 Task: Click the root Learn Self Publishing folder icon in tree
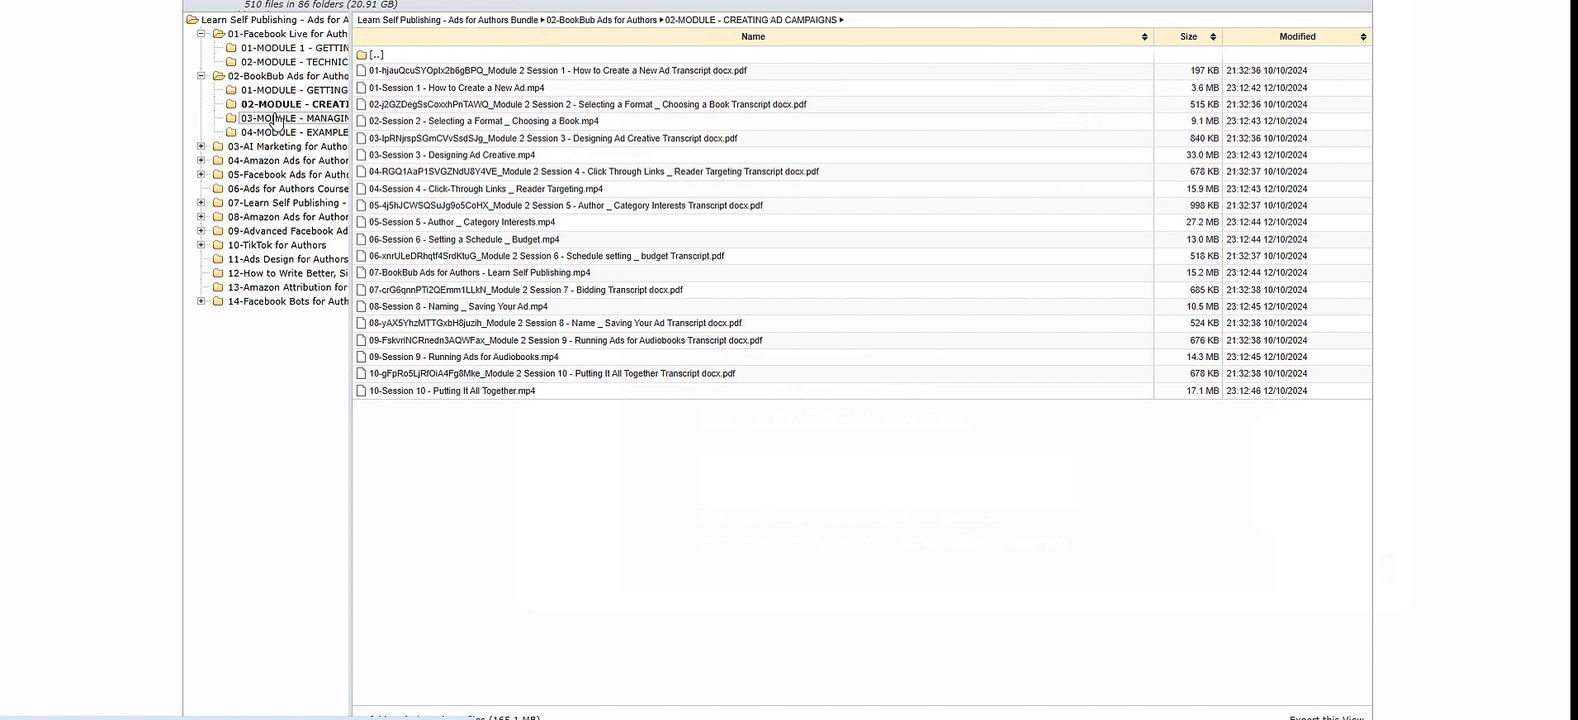pyautogui.click(x=192, y=20)
